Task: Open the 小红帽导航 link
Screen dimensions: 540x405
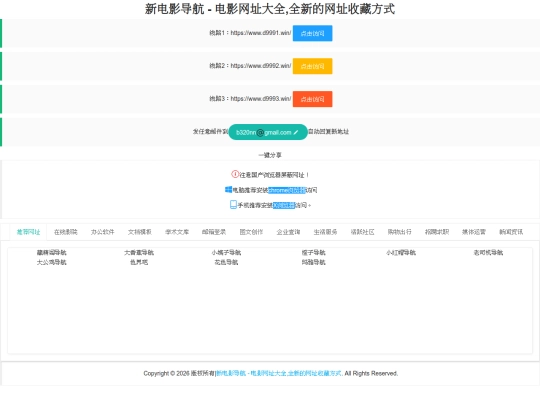Action: (401, 252)
